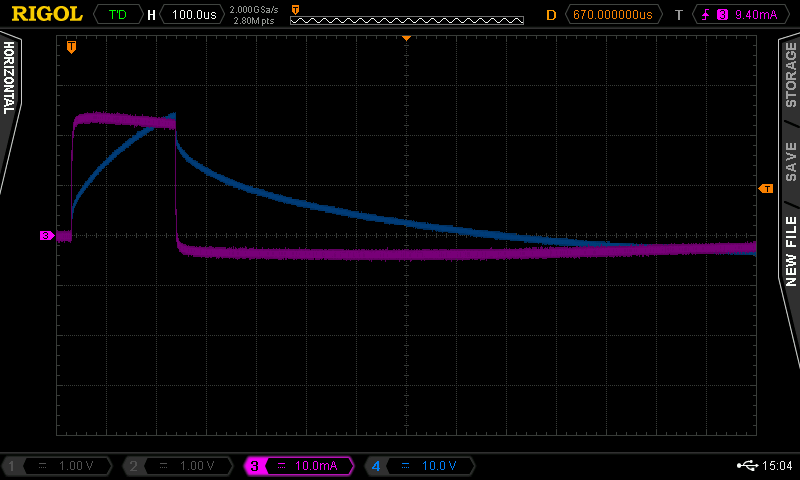
Task: Select the T'D trigger status indicator
Action: (118, 15)
